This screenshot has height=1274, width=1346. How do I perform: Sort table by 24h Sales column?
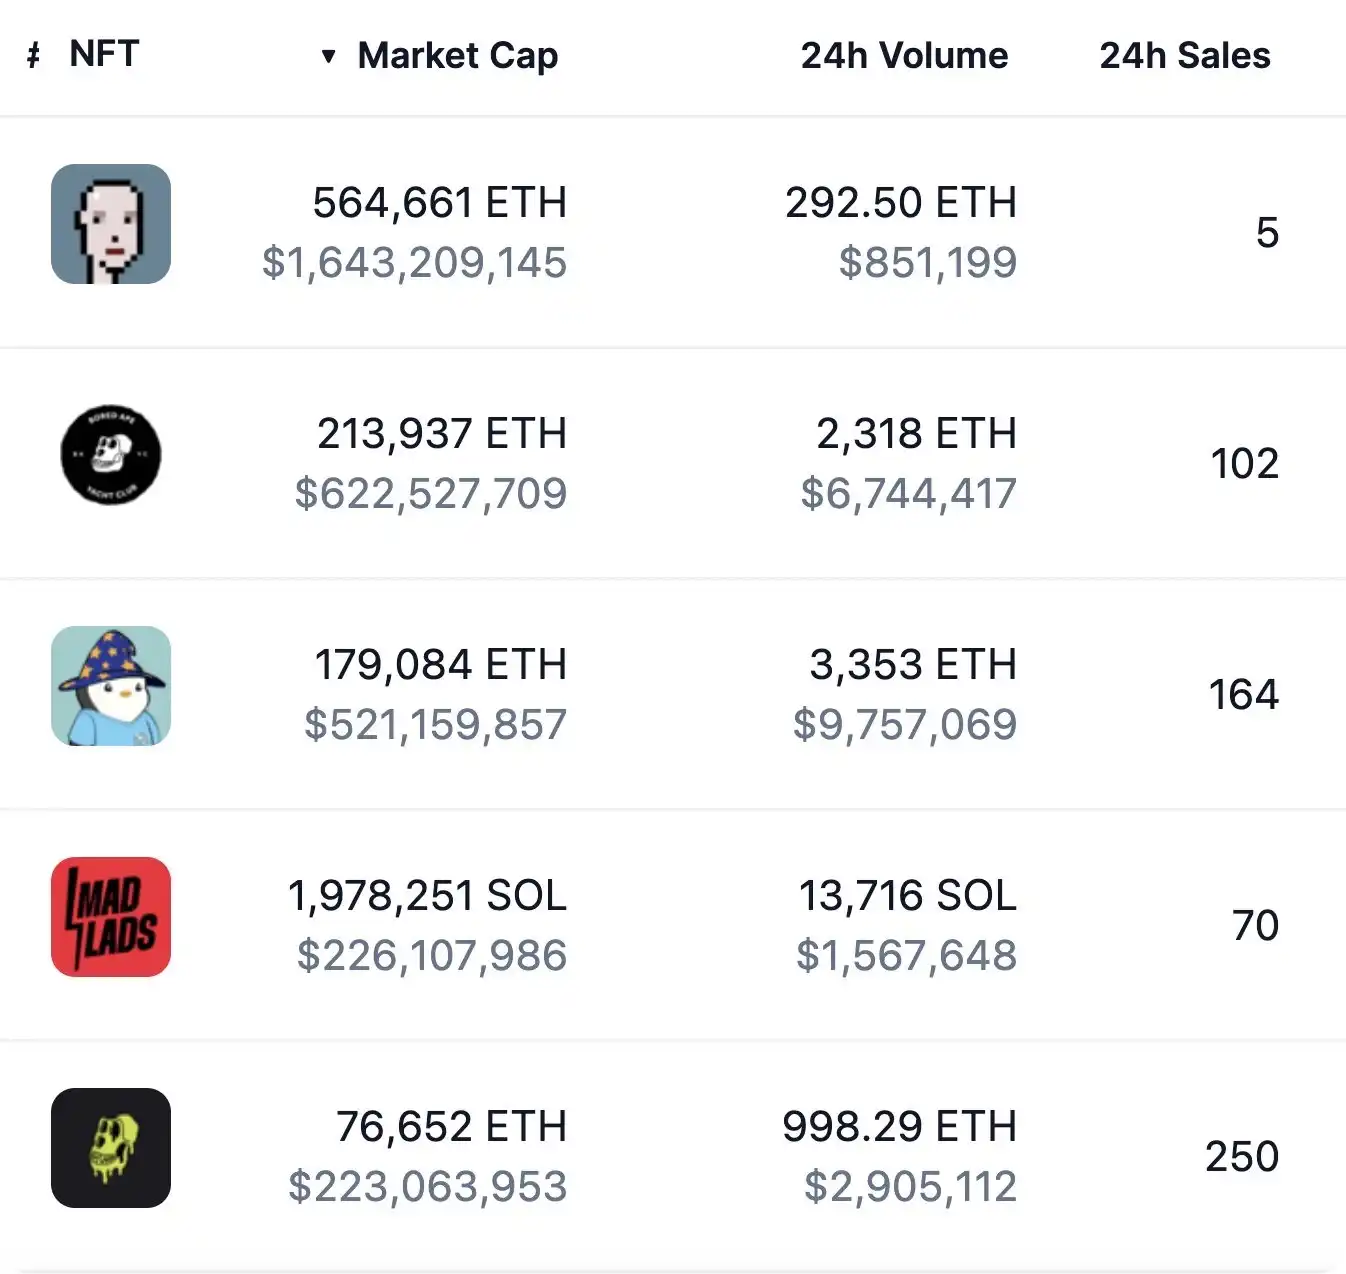(x=1185, y=56)
